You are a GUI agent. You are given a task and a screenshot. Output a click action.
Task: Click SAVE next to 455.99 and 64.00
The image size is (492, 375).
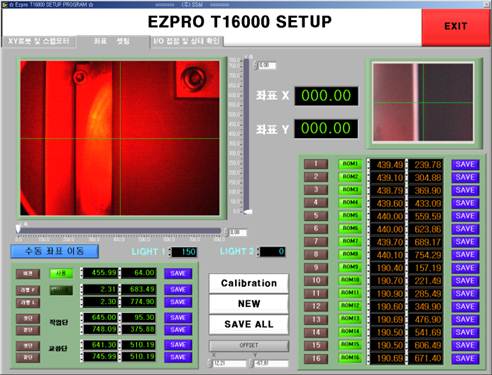[178, 273]
